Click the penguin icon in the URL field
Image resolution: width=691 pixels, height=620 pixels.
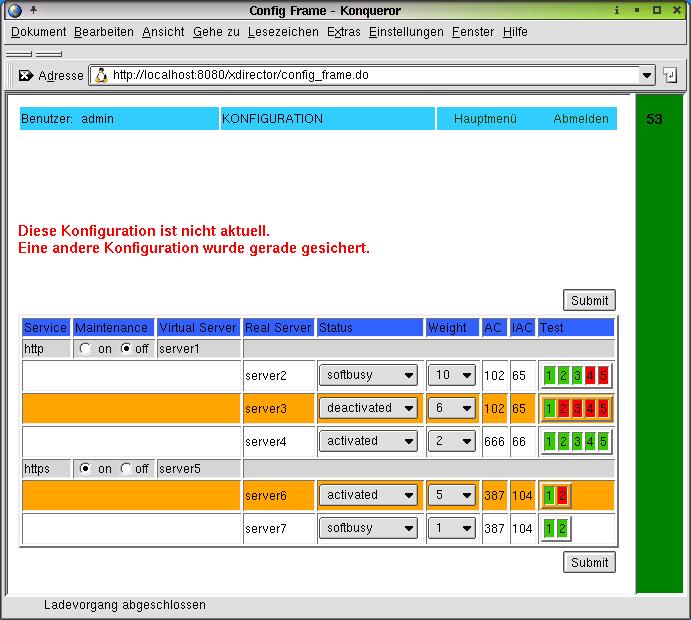[101, 75]
